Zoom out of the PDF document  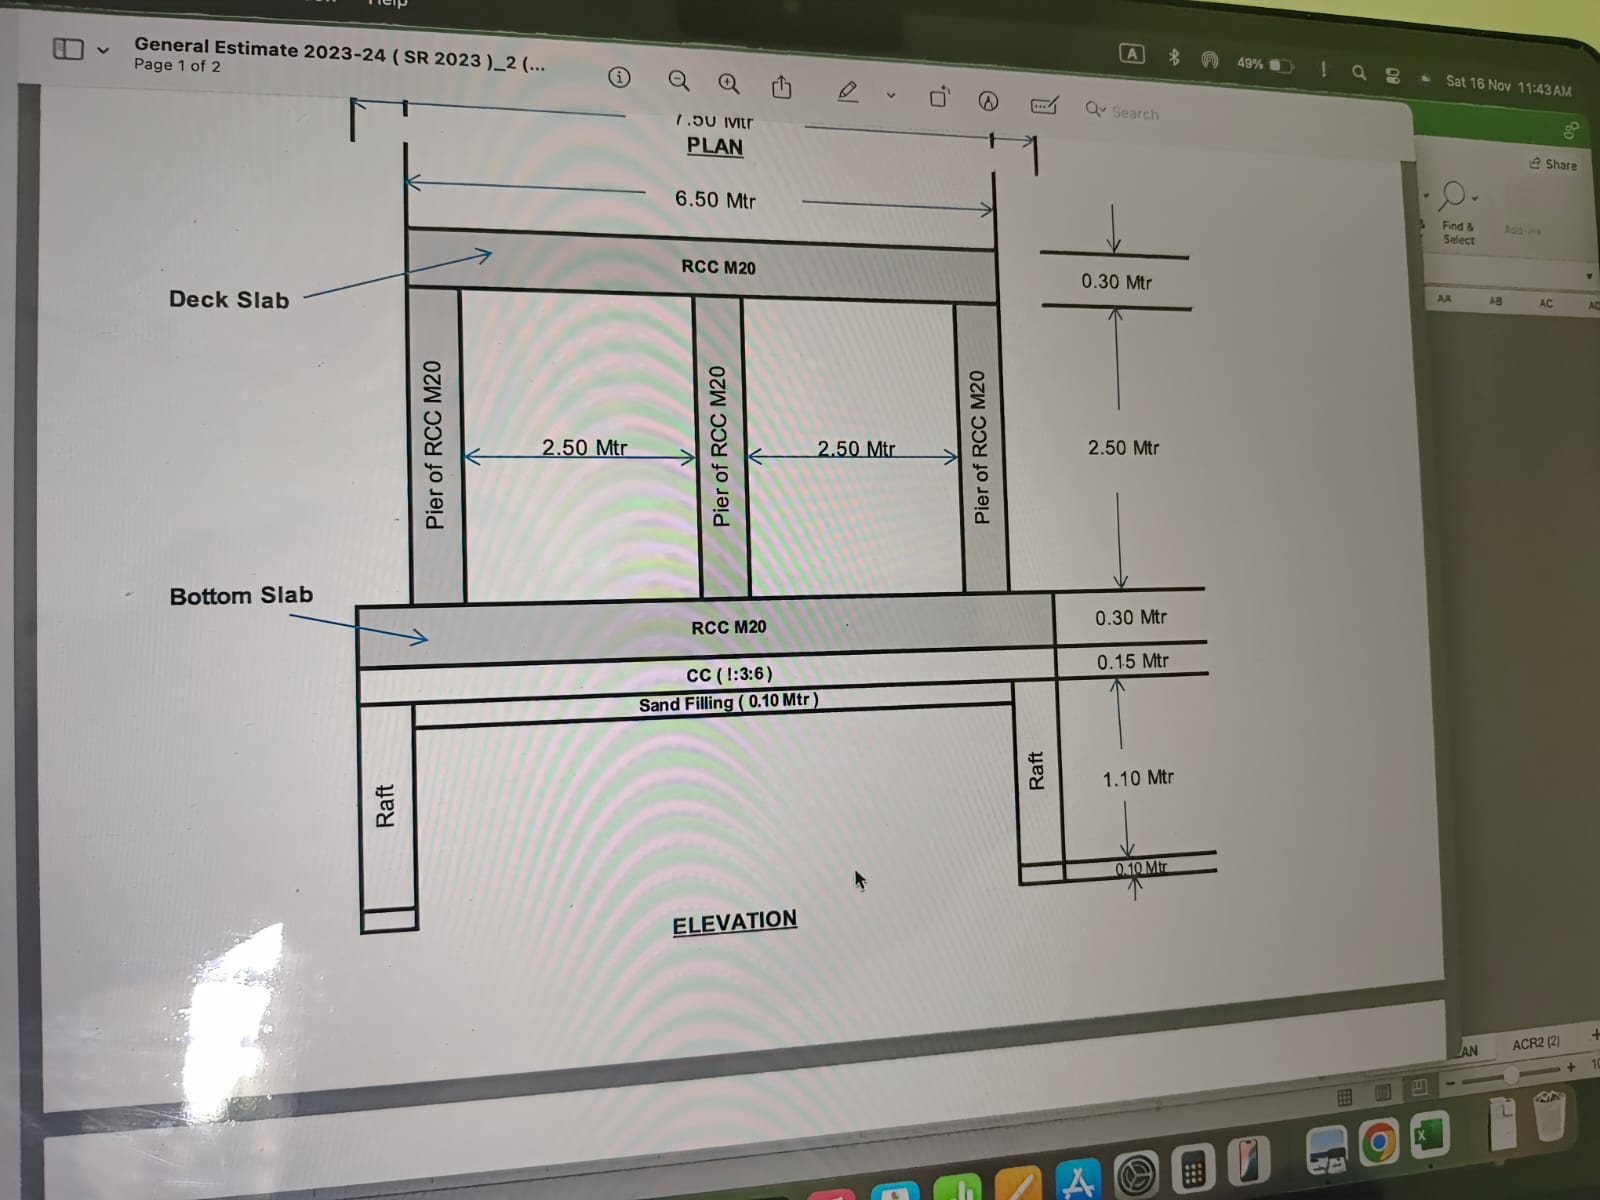tap(678, 81)
